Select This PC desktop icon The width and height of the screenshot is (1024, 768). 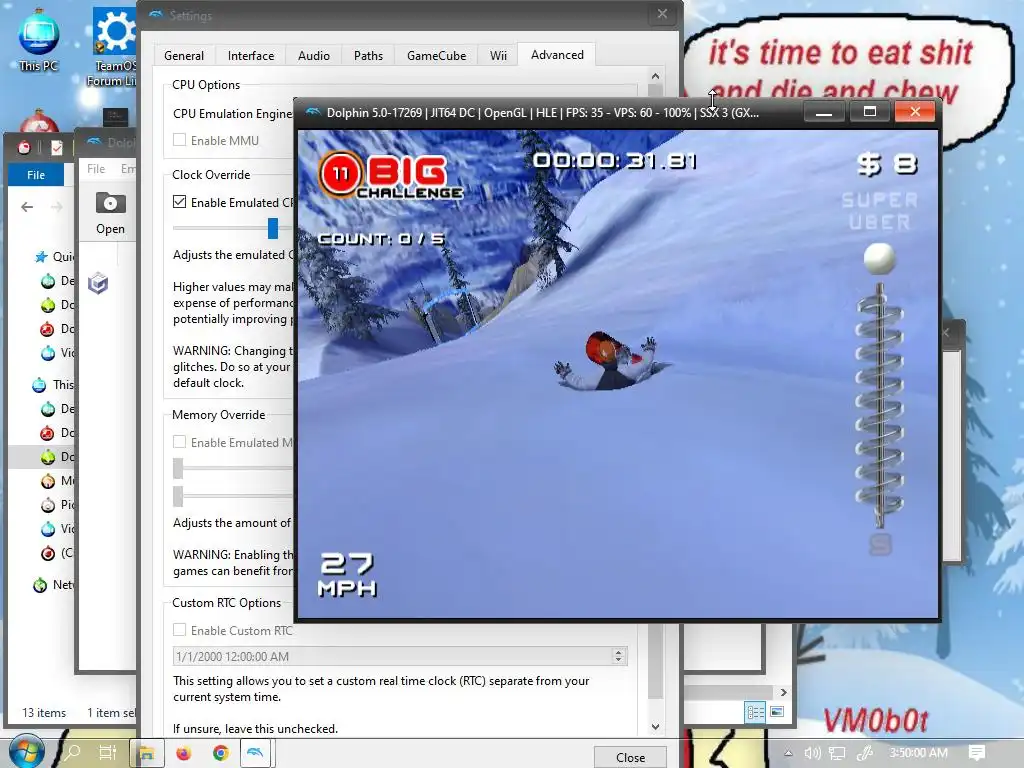point(39,42)
